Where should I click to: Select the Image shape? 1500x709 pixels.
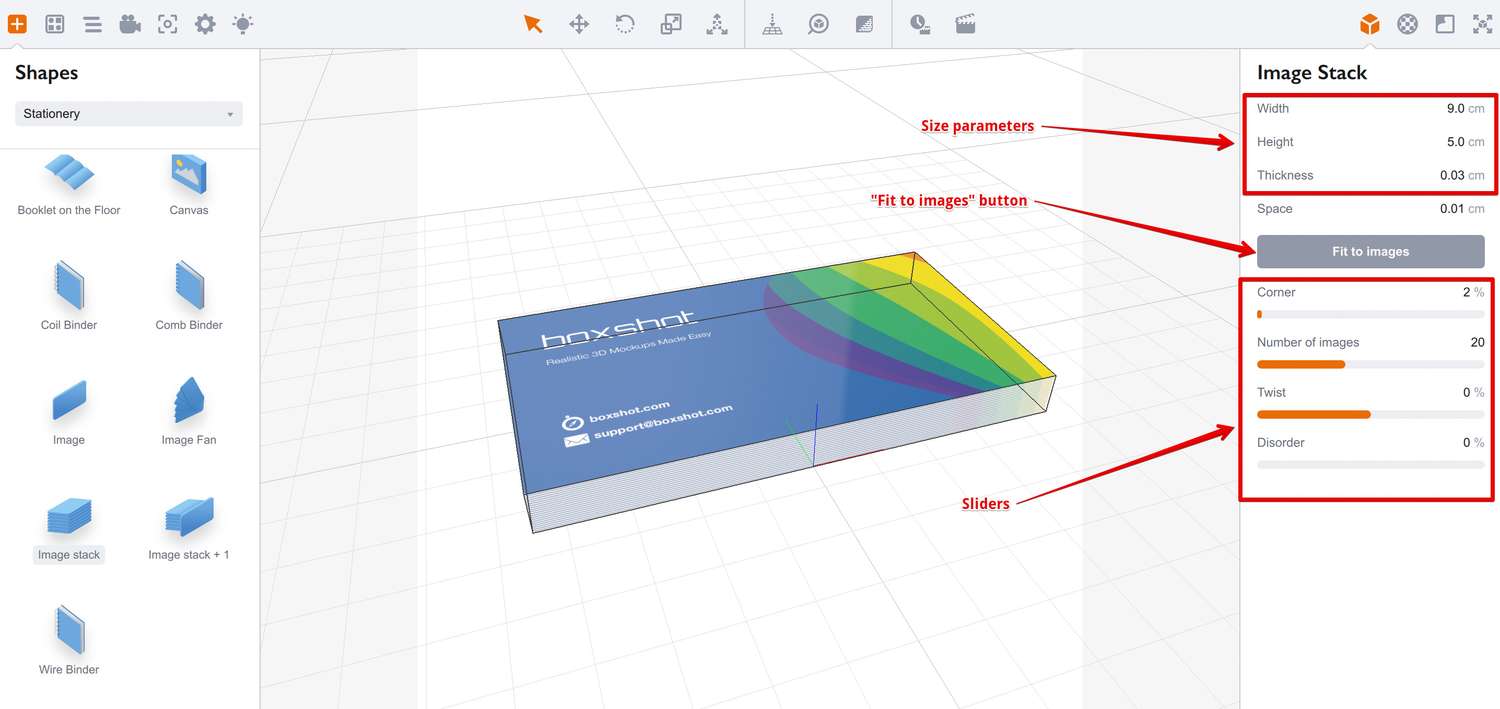tap(69, 412)
